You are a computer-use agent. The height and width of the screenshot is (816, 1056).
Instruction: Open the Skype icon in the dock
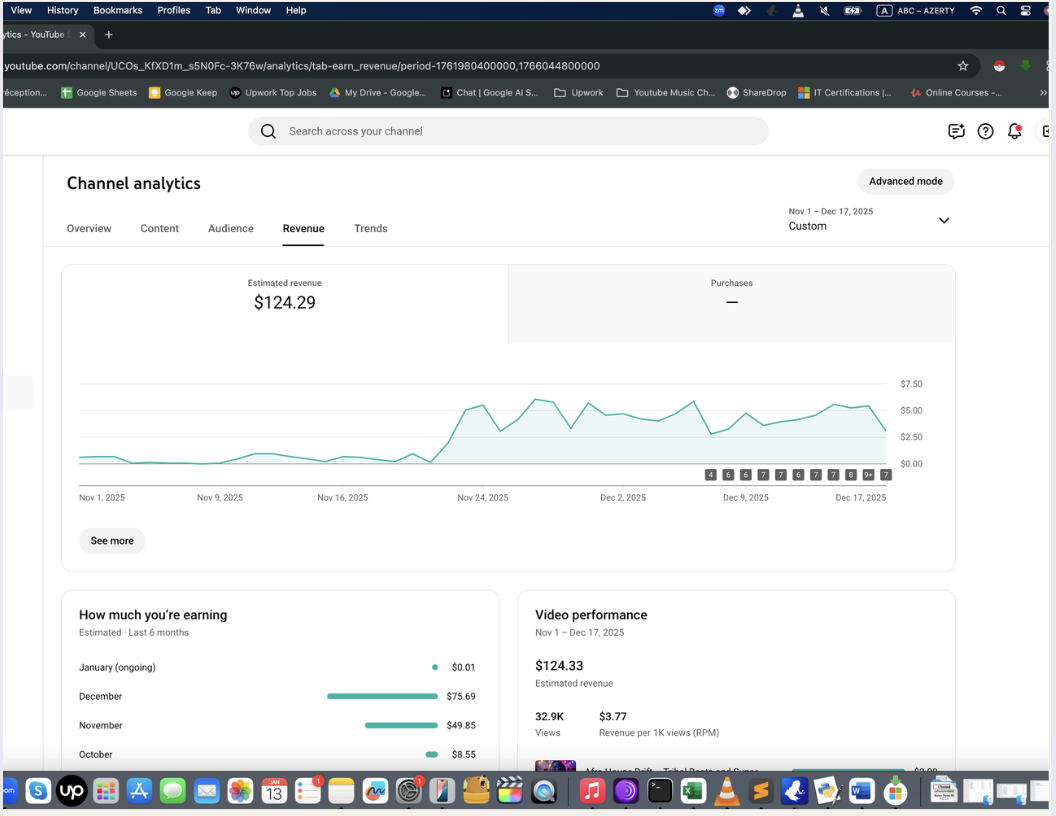[38, 791]
